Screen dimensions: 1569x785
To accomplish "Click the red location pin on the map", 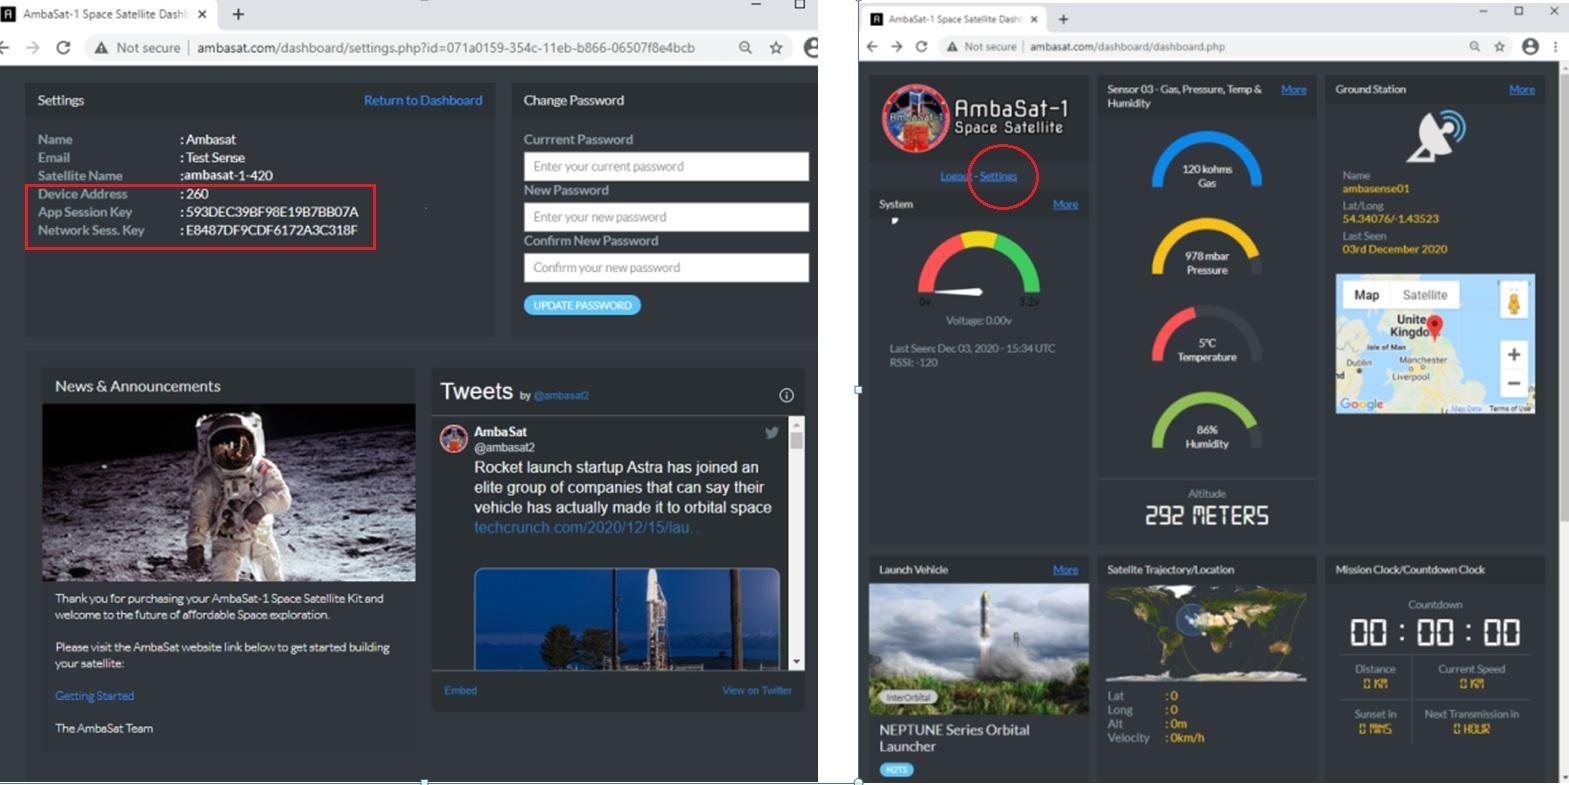I will [x=1434, y=327].
